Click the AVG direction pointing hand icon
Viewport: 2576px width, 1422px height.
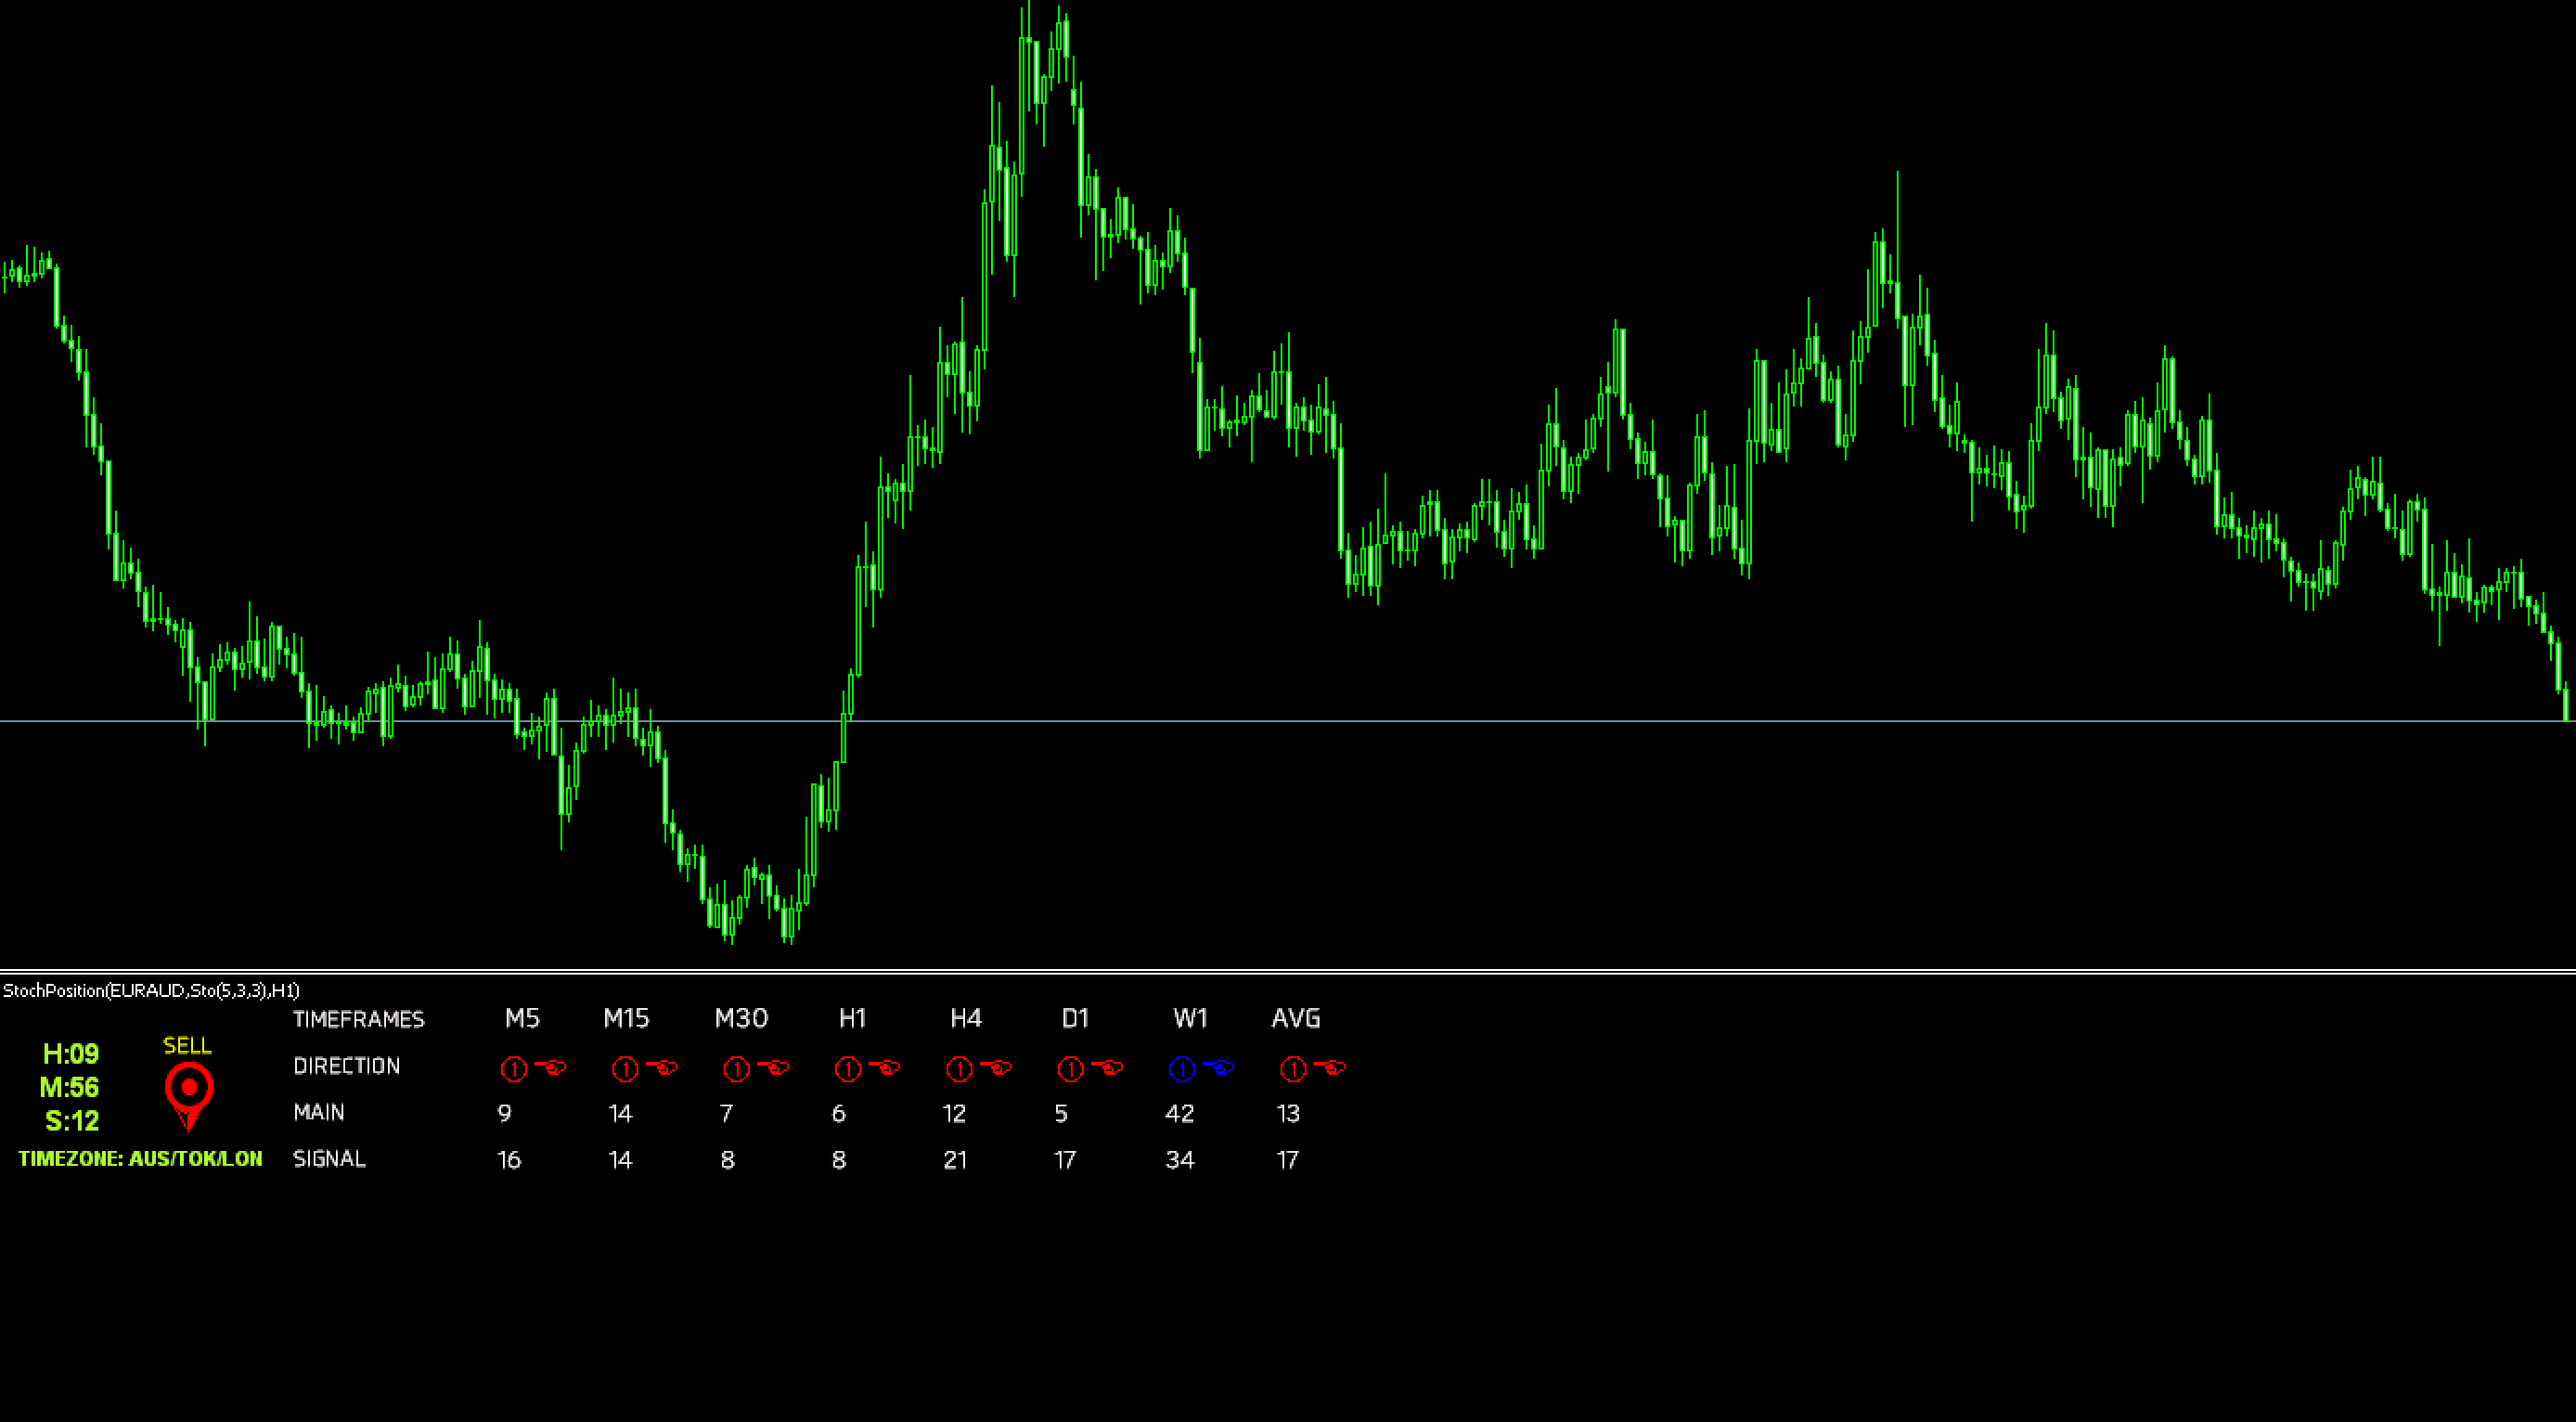click(x=1330, y=1068)
